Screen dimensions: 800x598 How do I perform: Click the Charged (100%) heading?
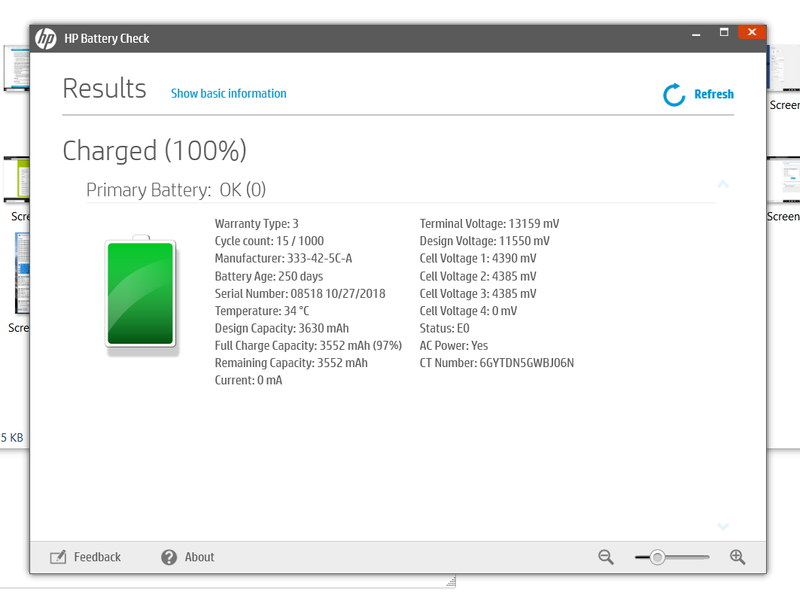155,151
